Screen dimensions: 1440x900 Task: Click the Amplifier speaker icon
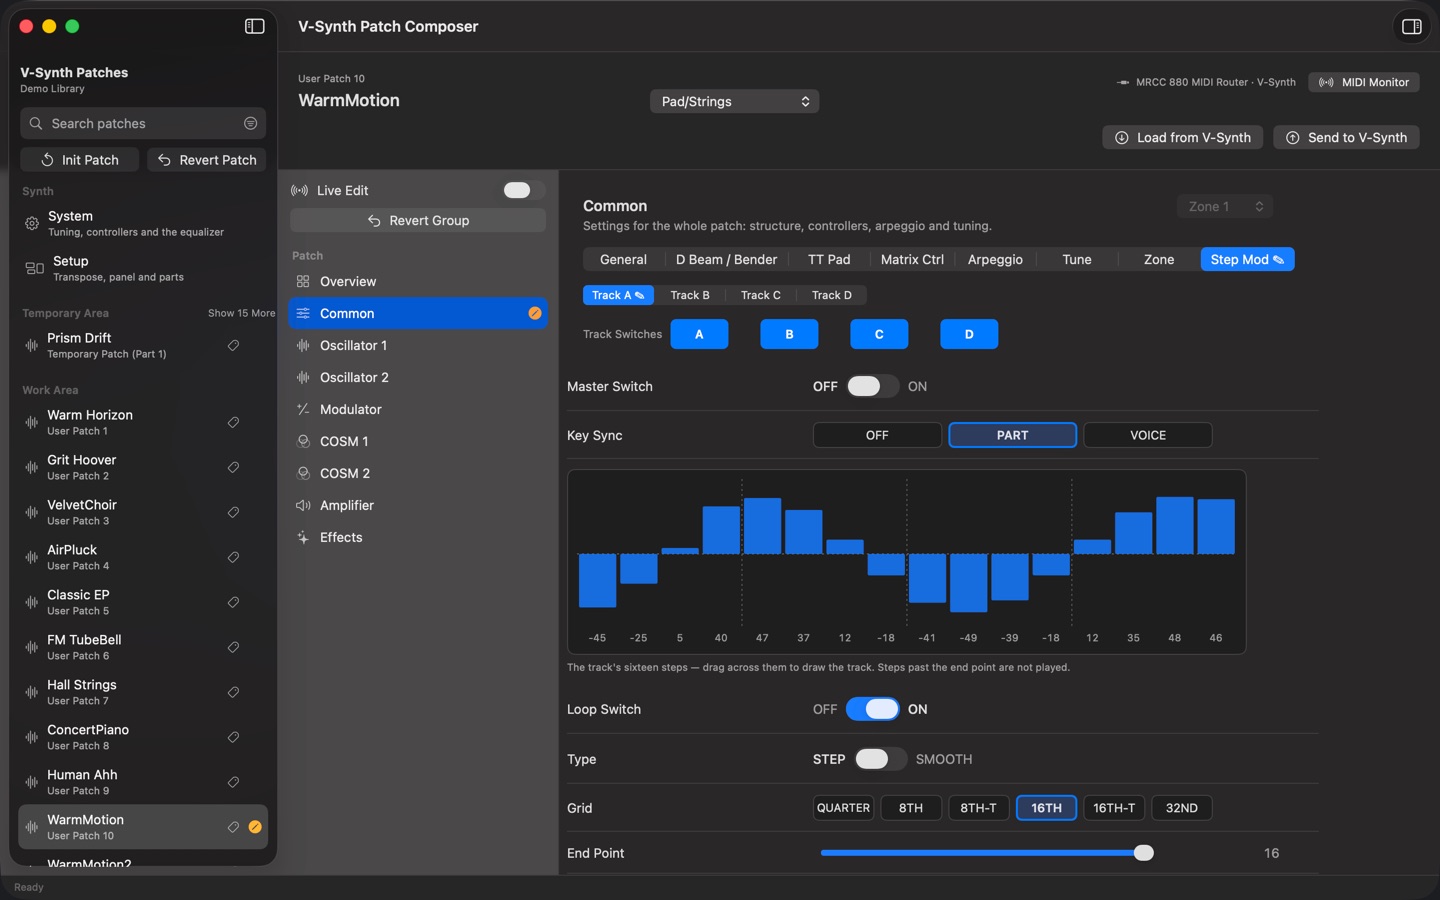pyautogui.click(x=303, y=505)
